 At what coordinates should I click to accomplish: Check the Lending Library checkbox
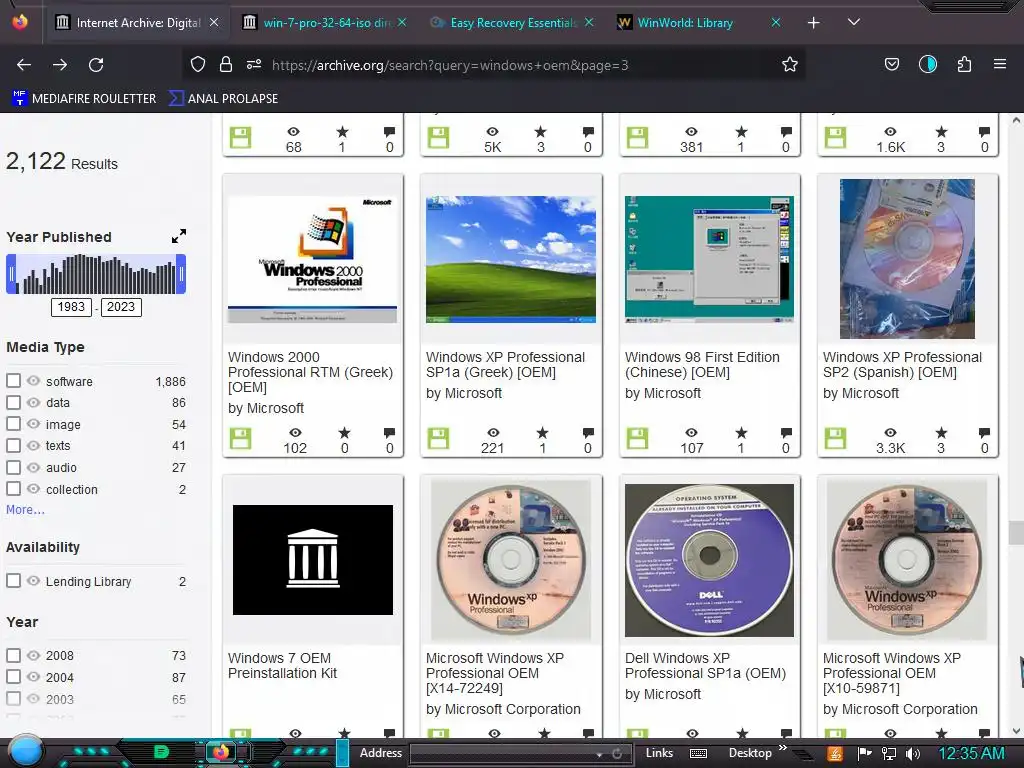(x=14, y=581)
